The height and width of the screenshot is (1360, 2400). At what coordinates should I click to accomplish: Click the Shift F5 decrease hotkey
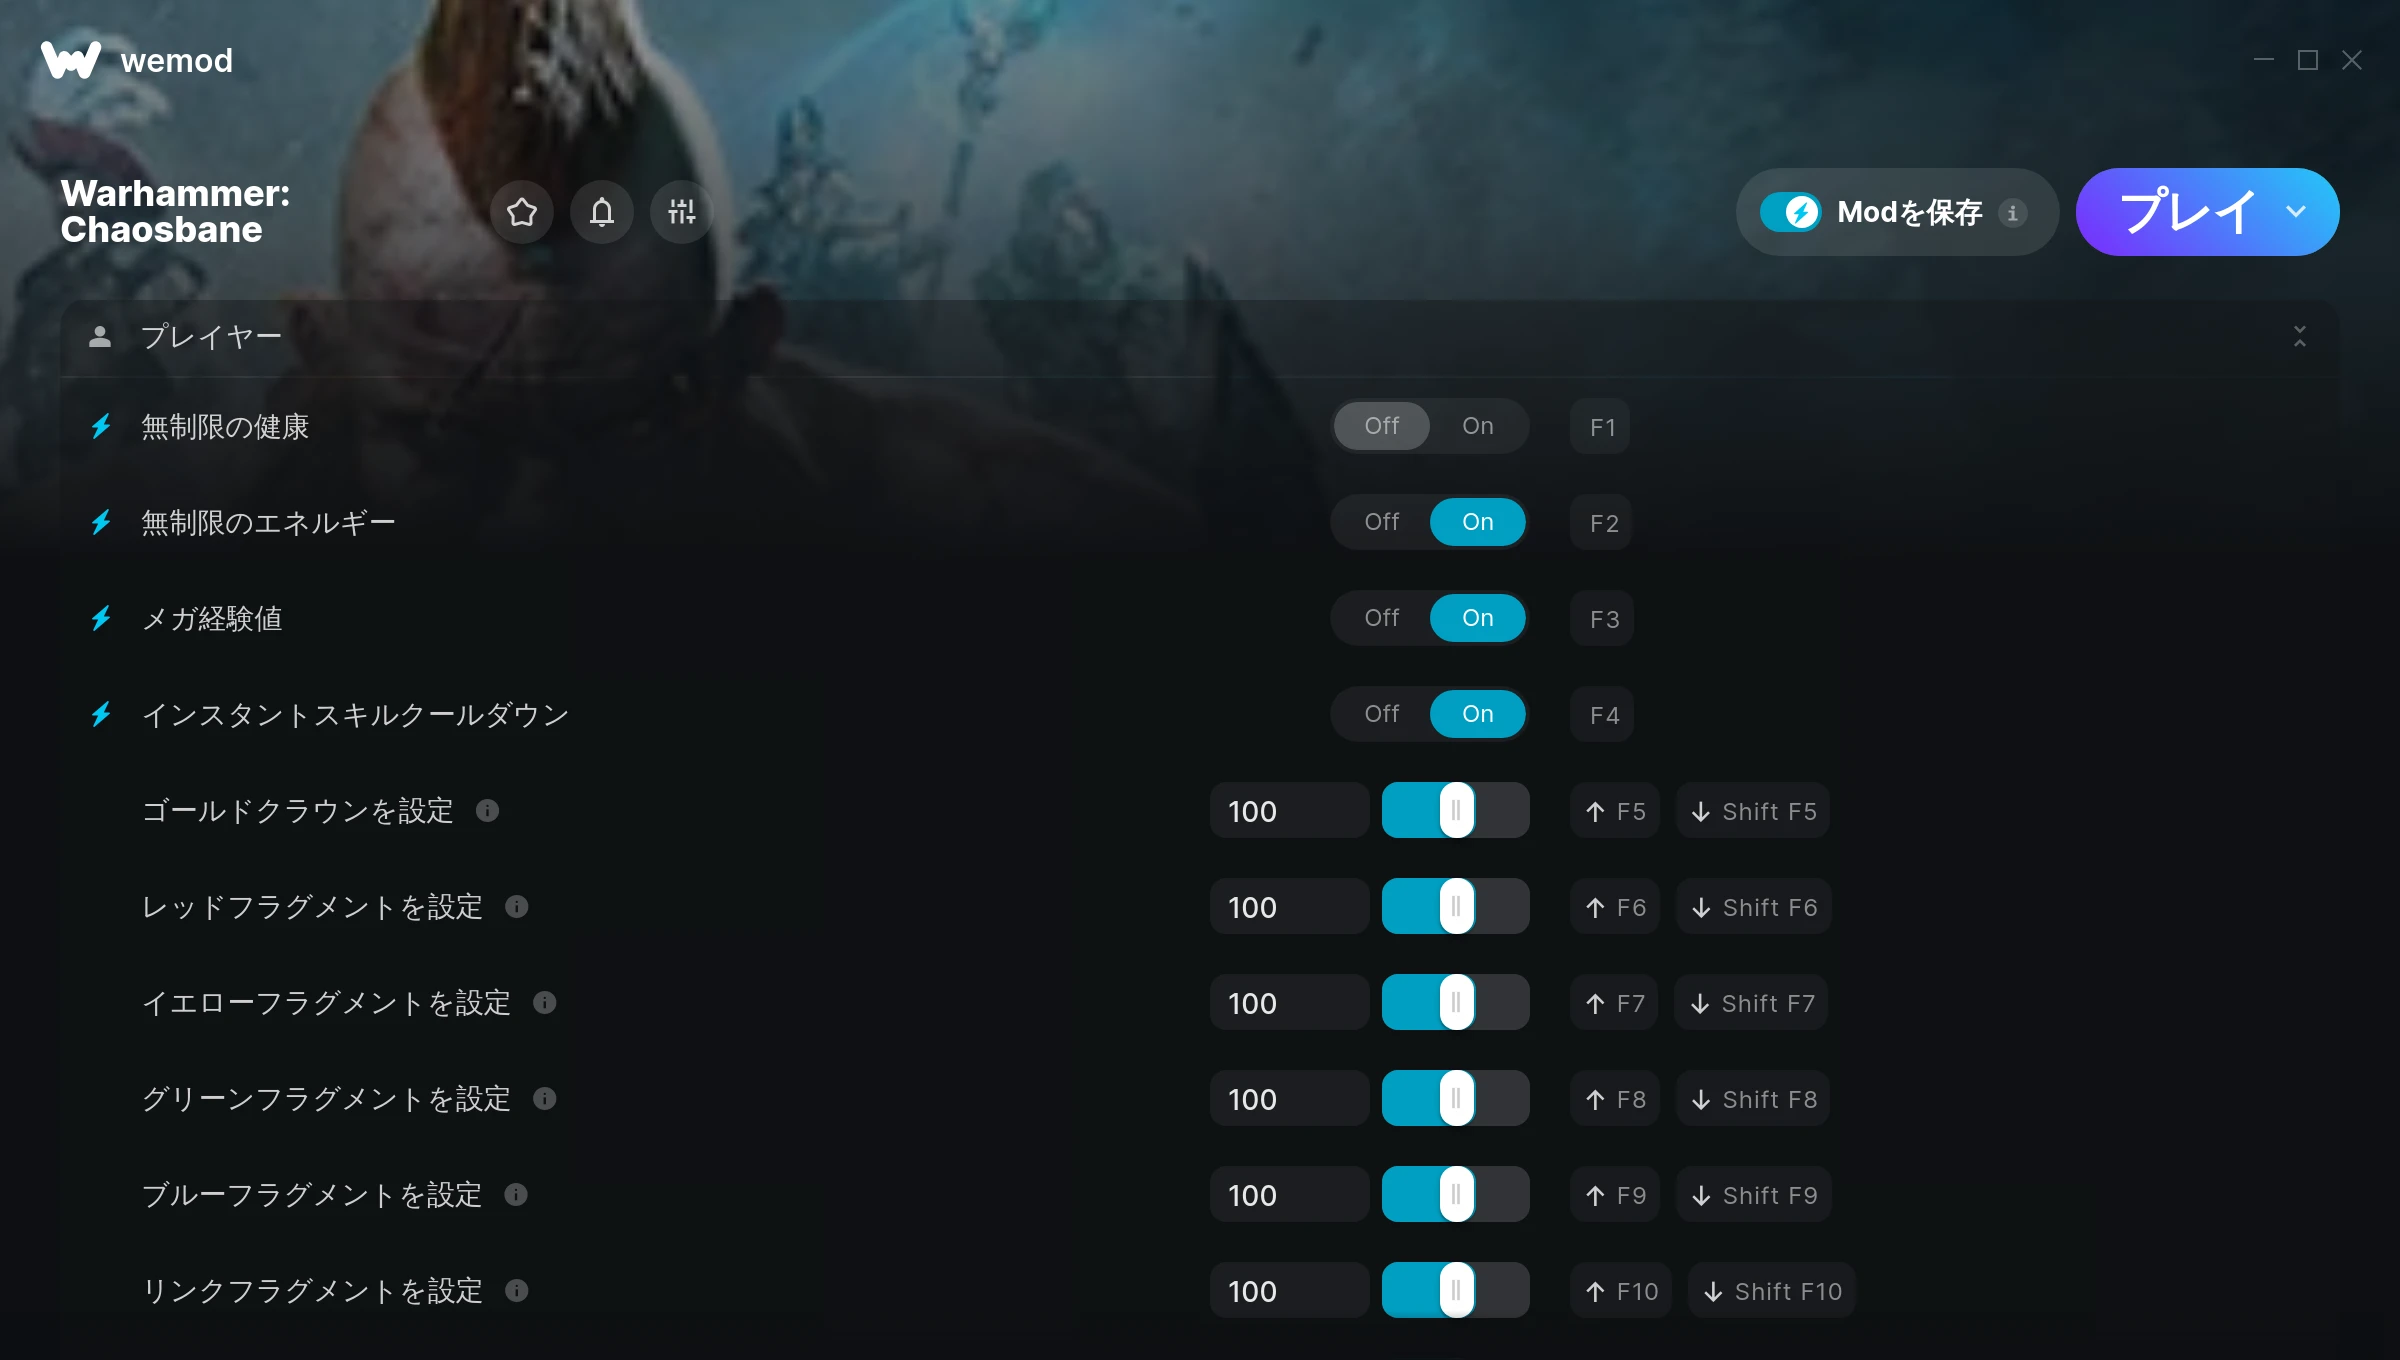tap(1754, 811)
